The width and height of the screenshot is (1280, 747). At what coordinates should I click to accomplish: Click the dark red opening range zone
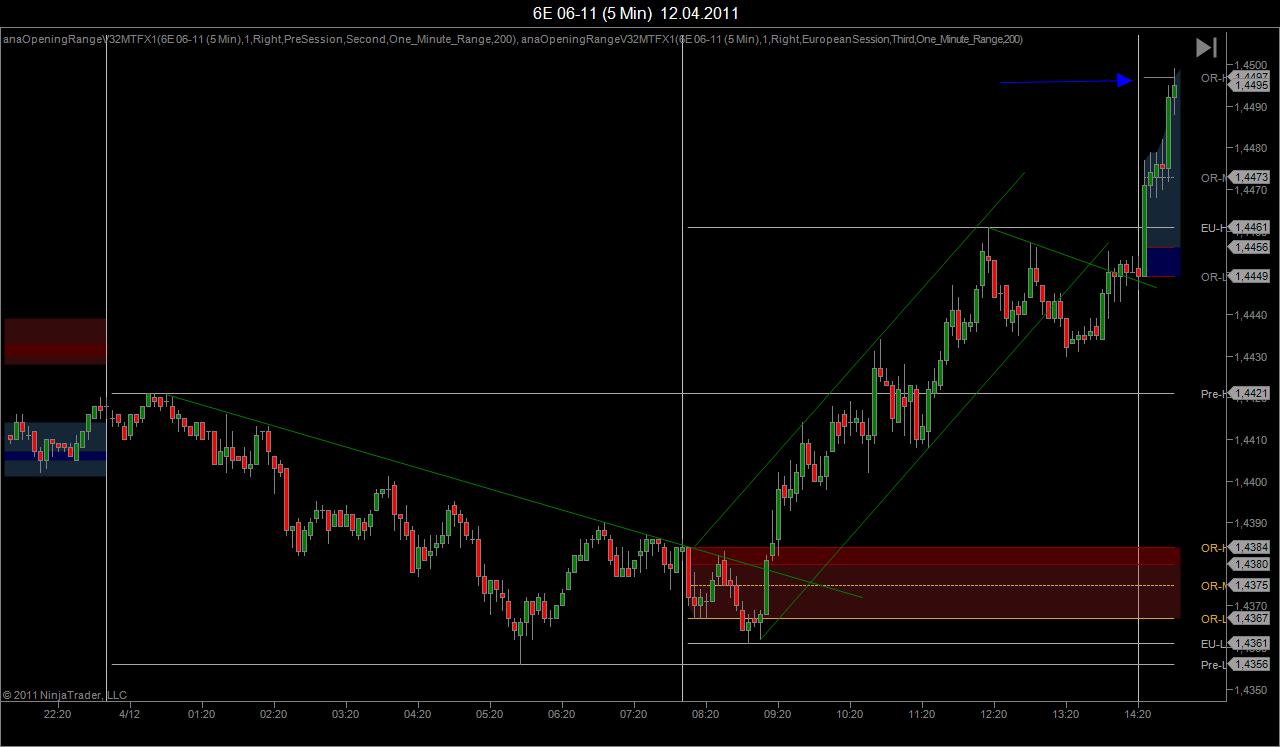(933, 582)
